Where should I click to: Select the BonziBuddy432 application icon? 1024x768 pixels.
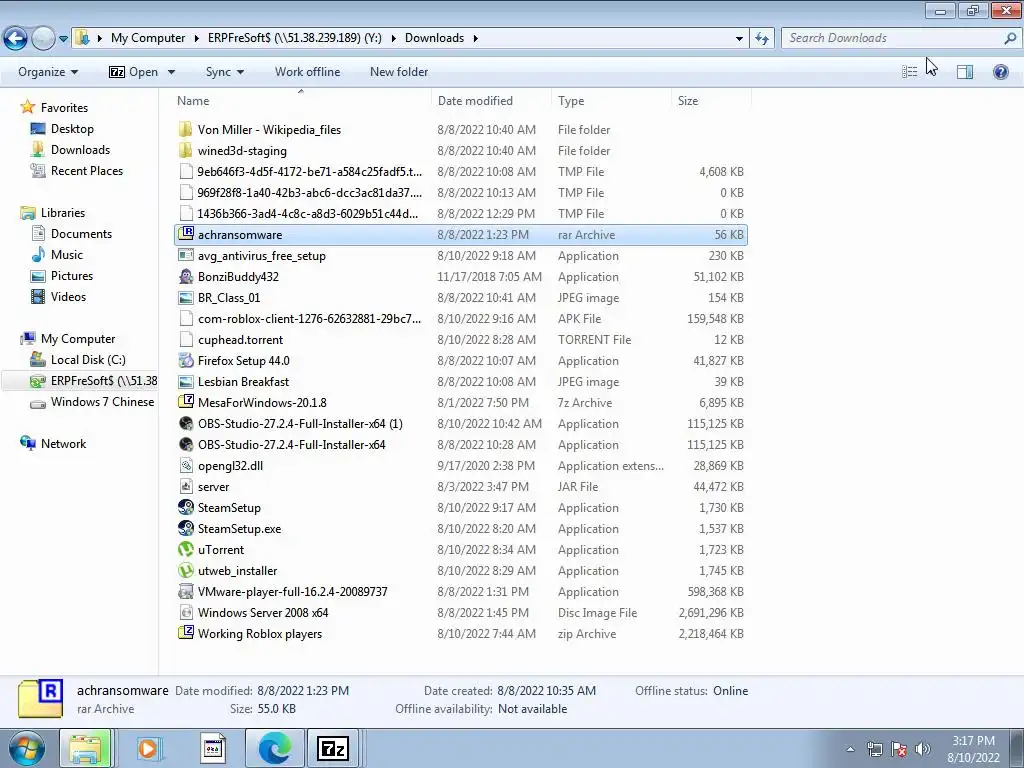(186, 276)
